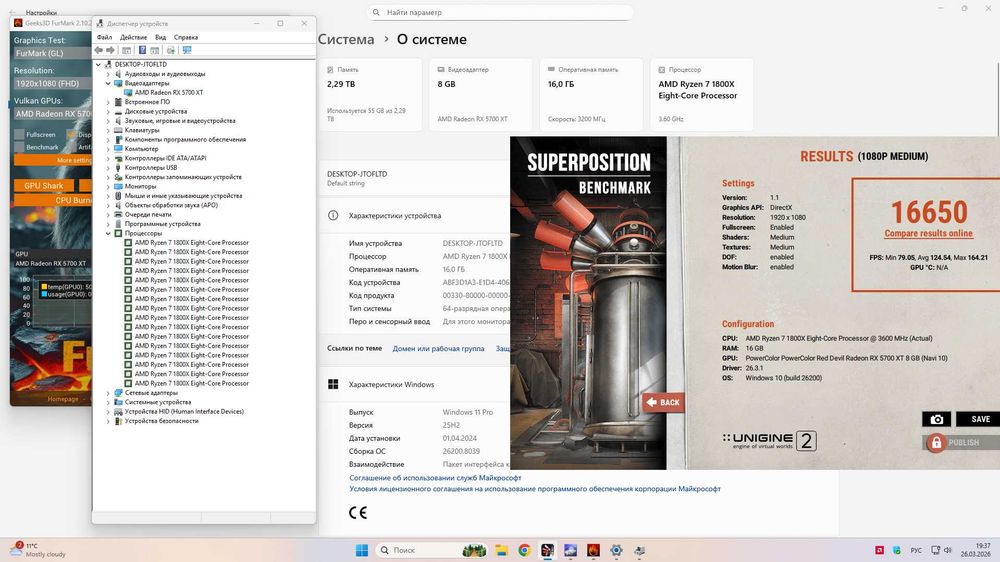The image size is (1000, 562).
Task: Click the back arrow in Device Manager toolbar
Action: [98, 50]
